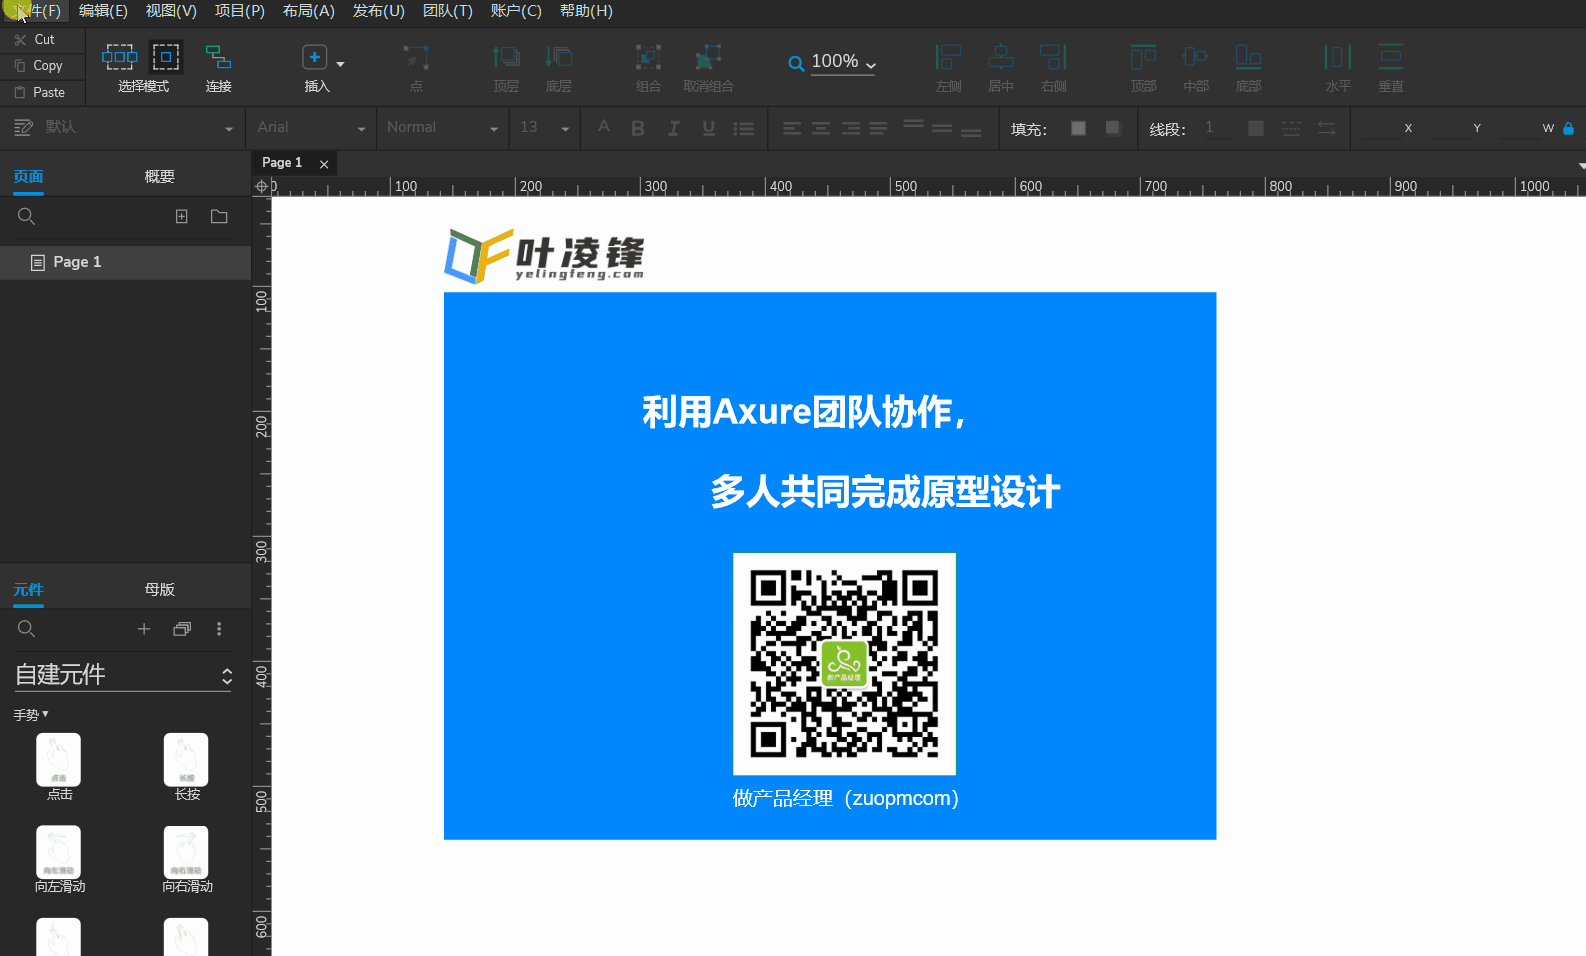Viewport: 1586px width, 956px height.
Task: Click the library stack icon in 元件 panel
Action: 182,628
